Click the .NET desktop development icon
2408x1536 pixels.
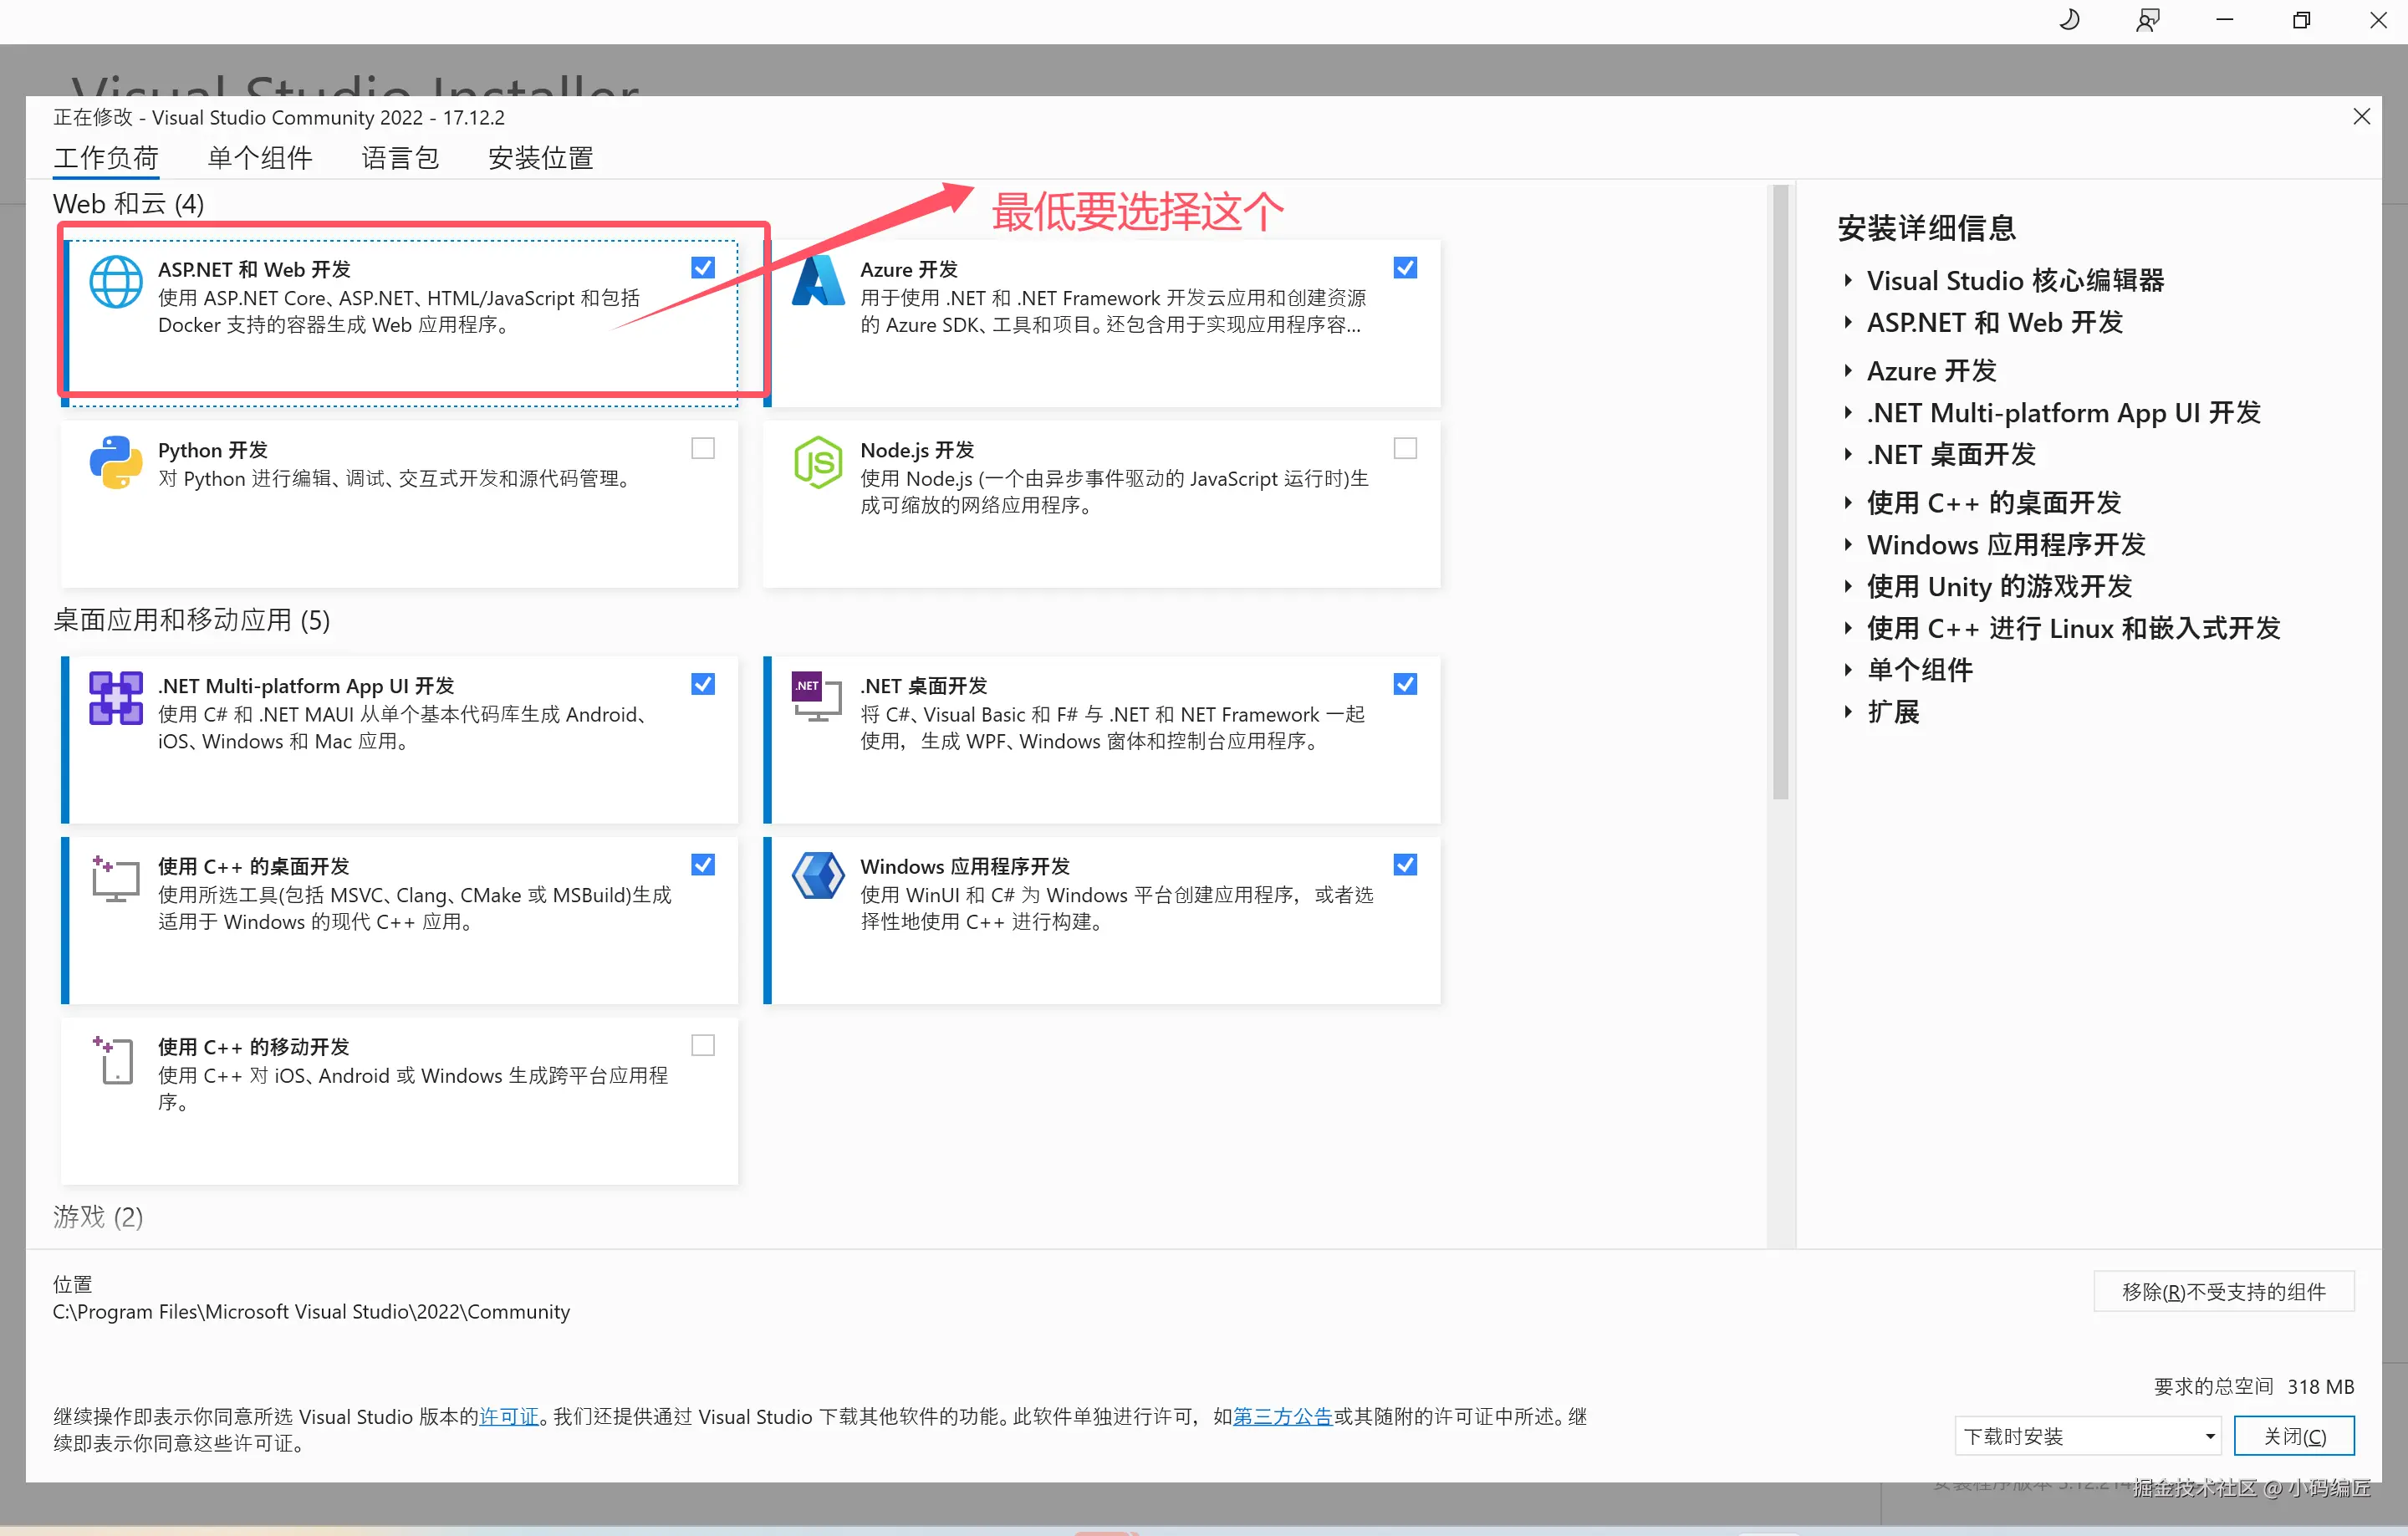pos(818,697)
